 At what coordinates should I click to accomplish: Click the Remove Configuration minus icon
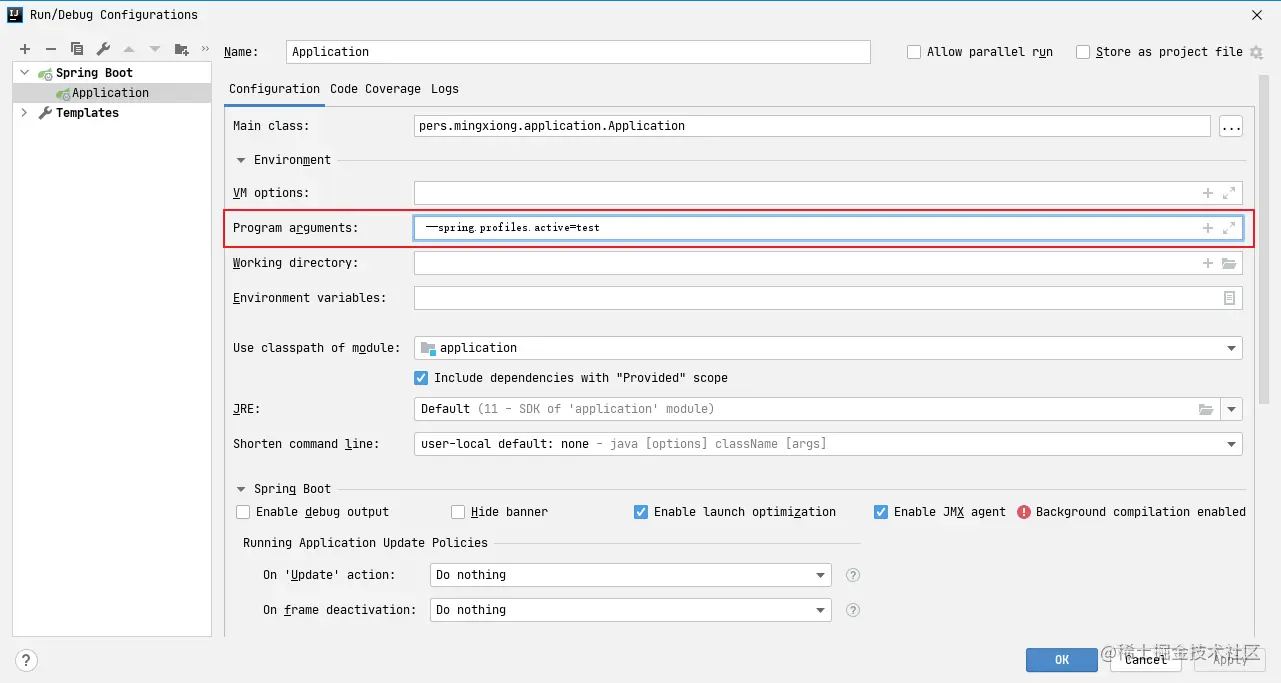[51, 49]
